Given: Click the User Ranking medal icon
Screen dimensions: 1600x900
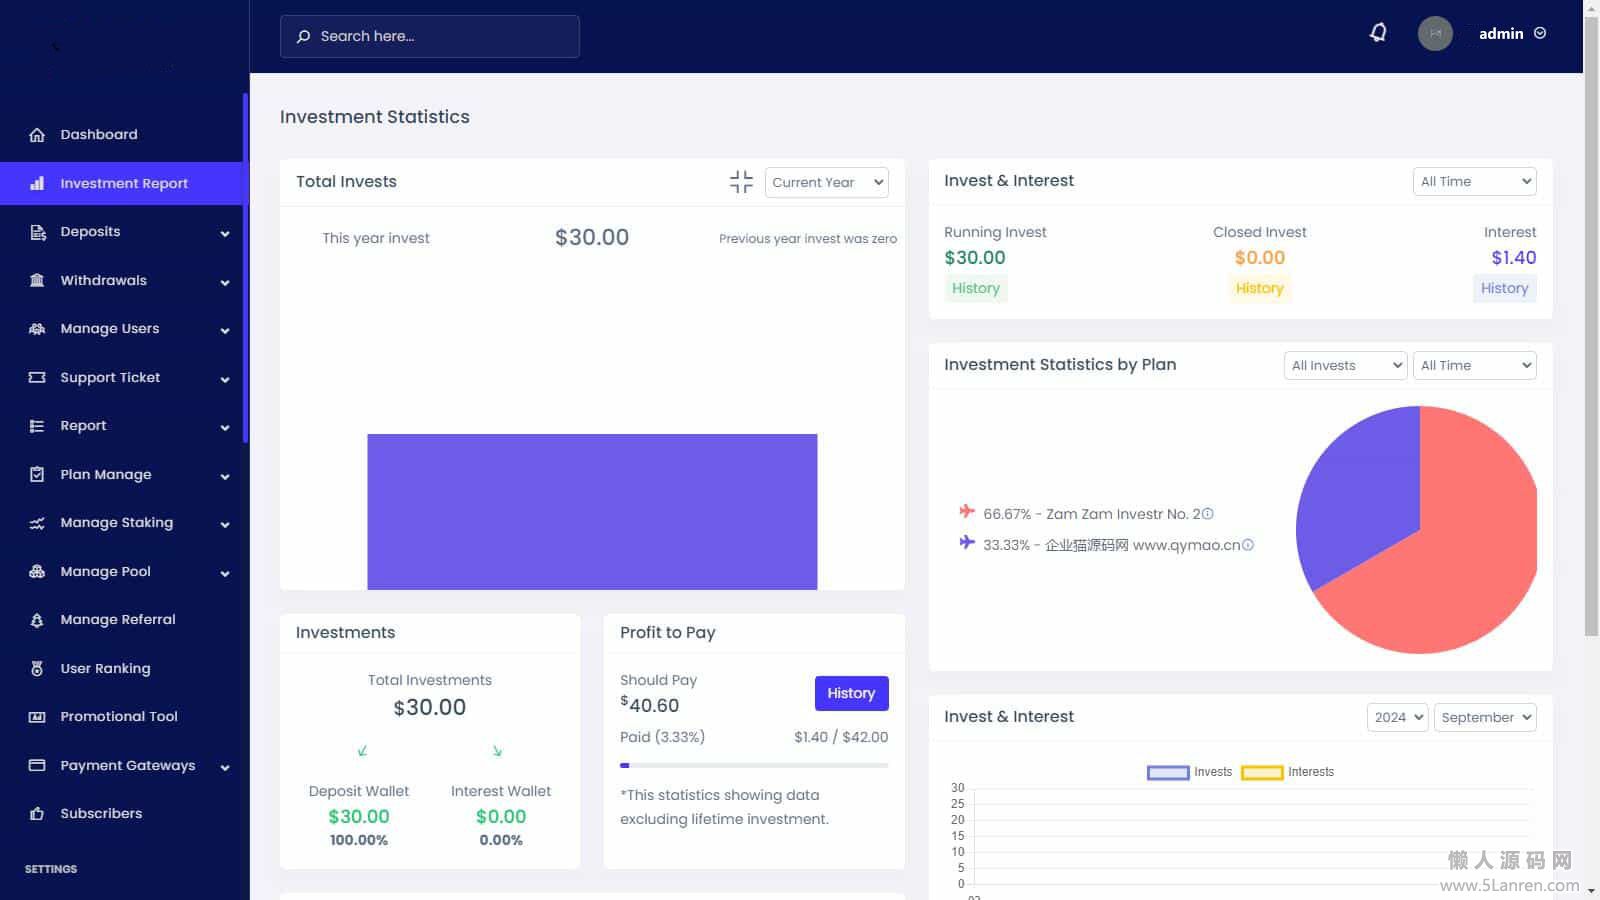Looking at the screenshot, I should (x=37, y=668).
